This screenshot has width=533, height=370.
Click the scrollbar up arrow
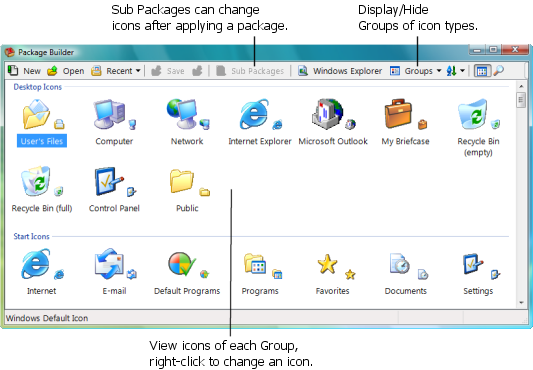click(x=521, y=86)
